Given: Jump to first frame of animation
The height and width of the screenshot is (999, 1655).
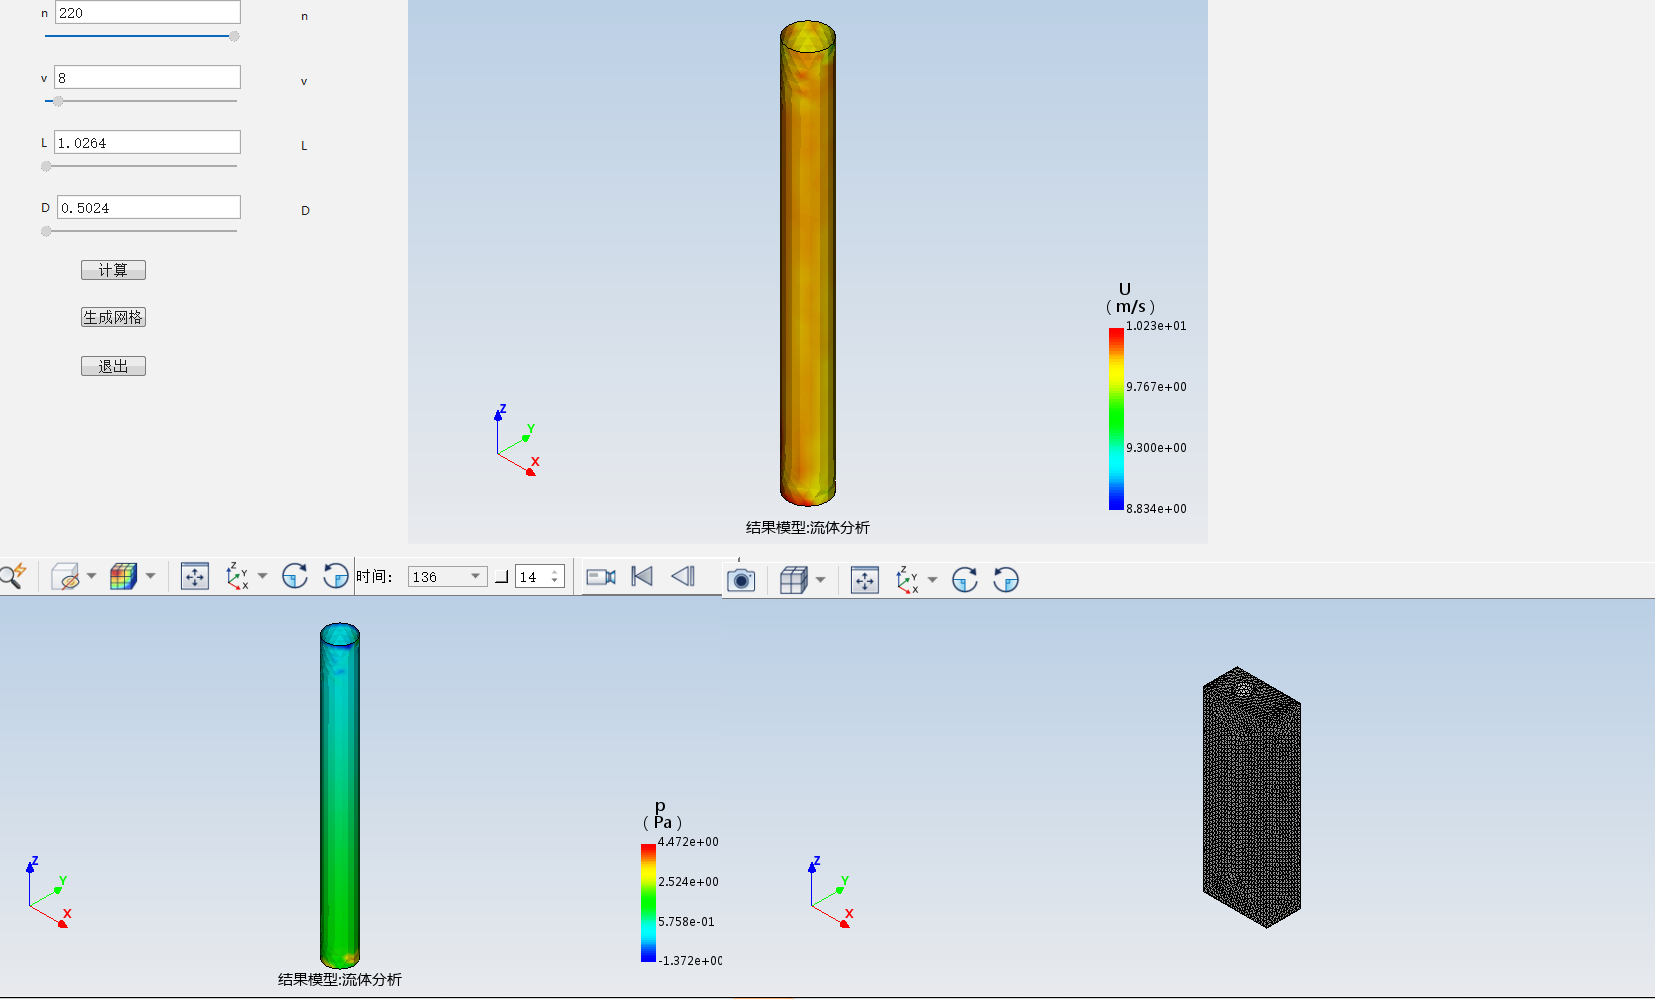Looking at the screenshot, I should (642, 576).
